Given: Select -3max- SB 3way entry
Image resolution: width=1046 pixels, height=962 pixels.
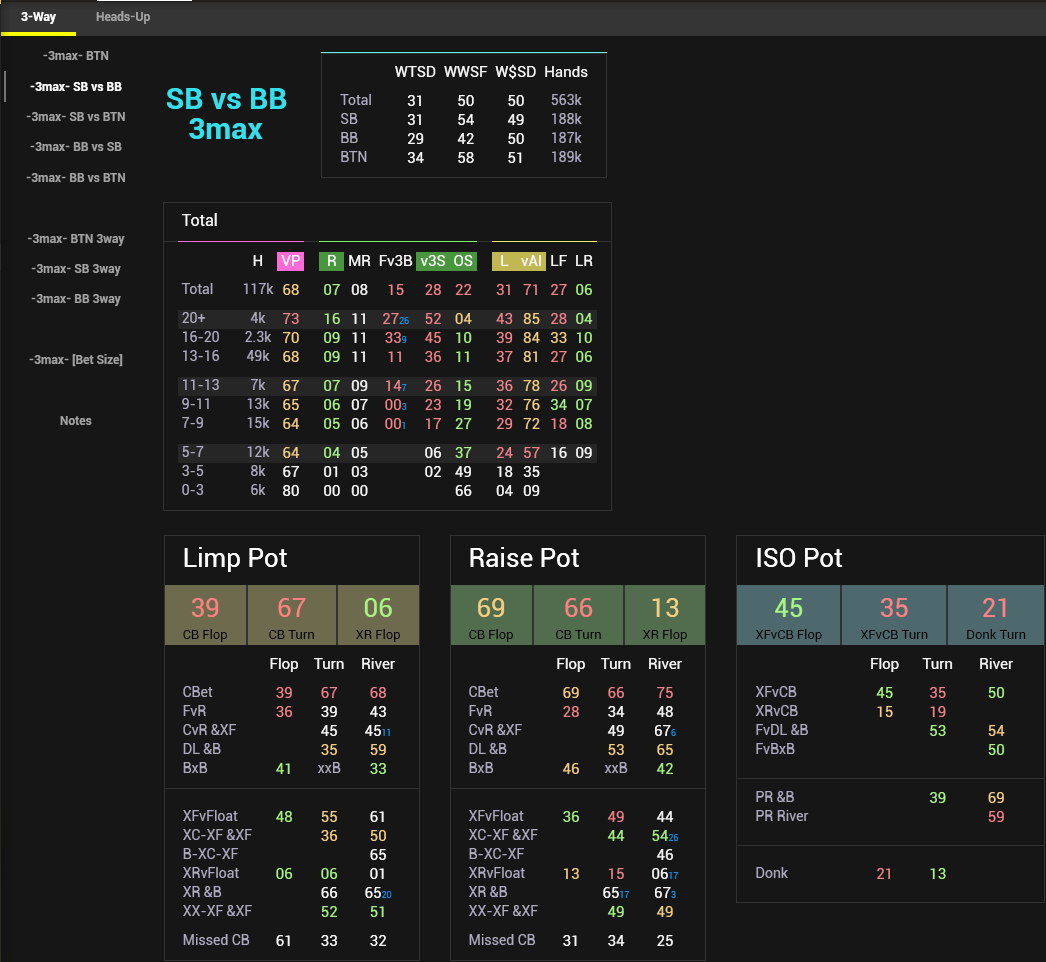Looking at the screenshot, I should coord(76,269).
